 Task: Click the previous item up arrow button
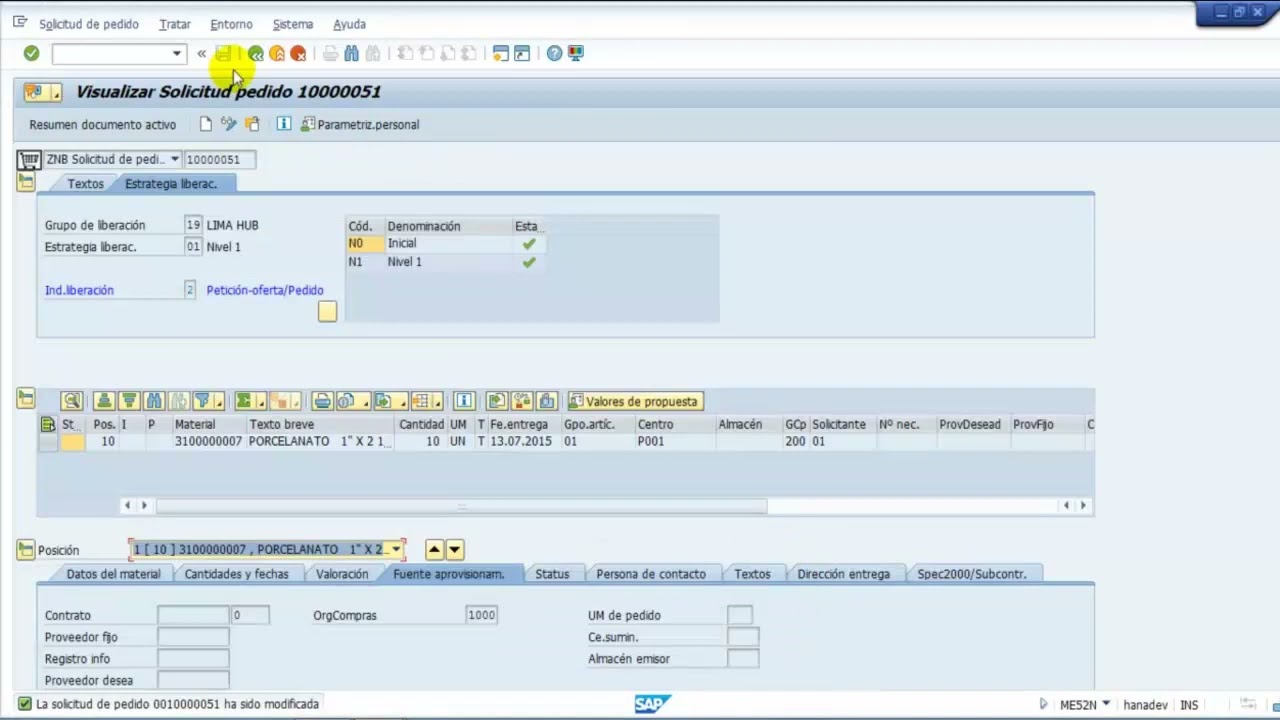click(x=434, y=549)
